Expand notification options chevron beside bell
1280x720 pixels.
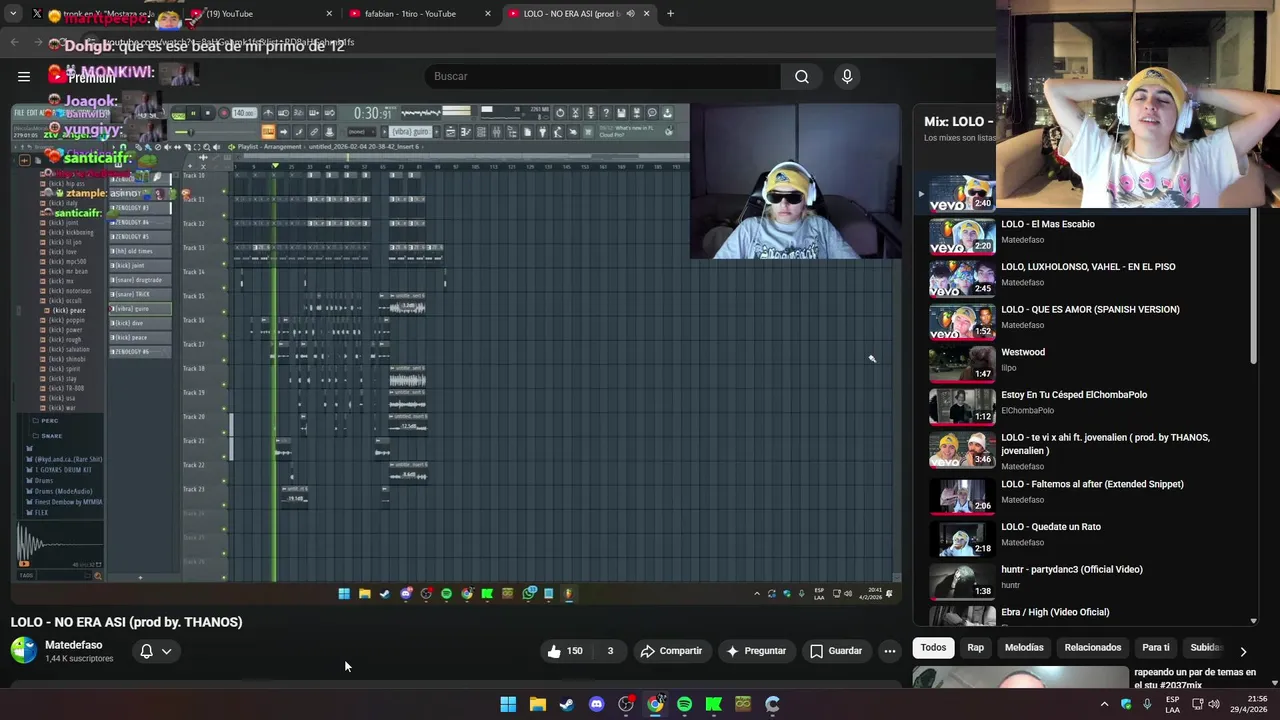(167, 651)
